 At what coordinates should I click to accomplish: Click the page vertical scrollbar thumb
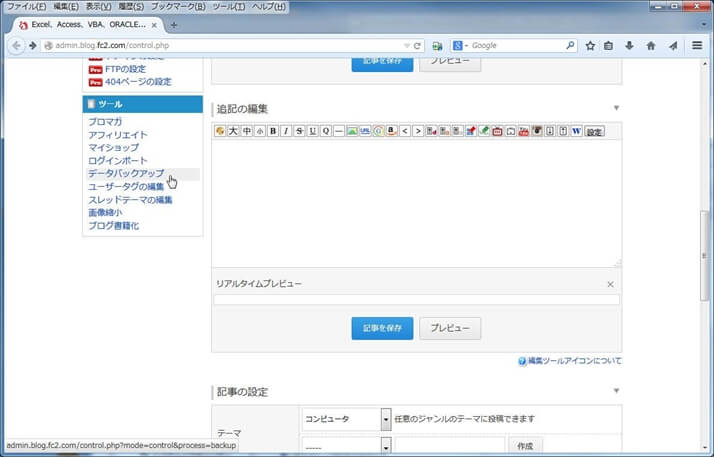click(x=704, y=255)
